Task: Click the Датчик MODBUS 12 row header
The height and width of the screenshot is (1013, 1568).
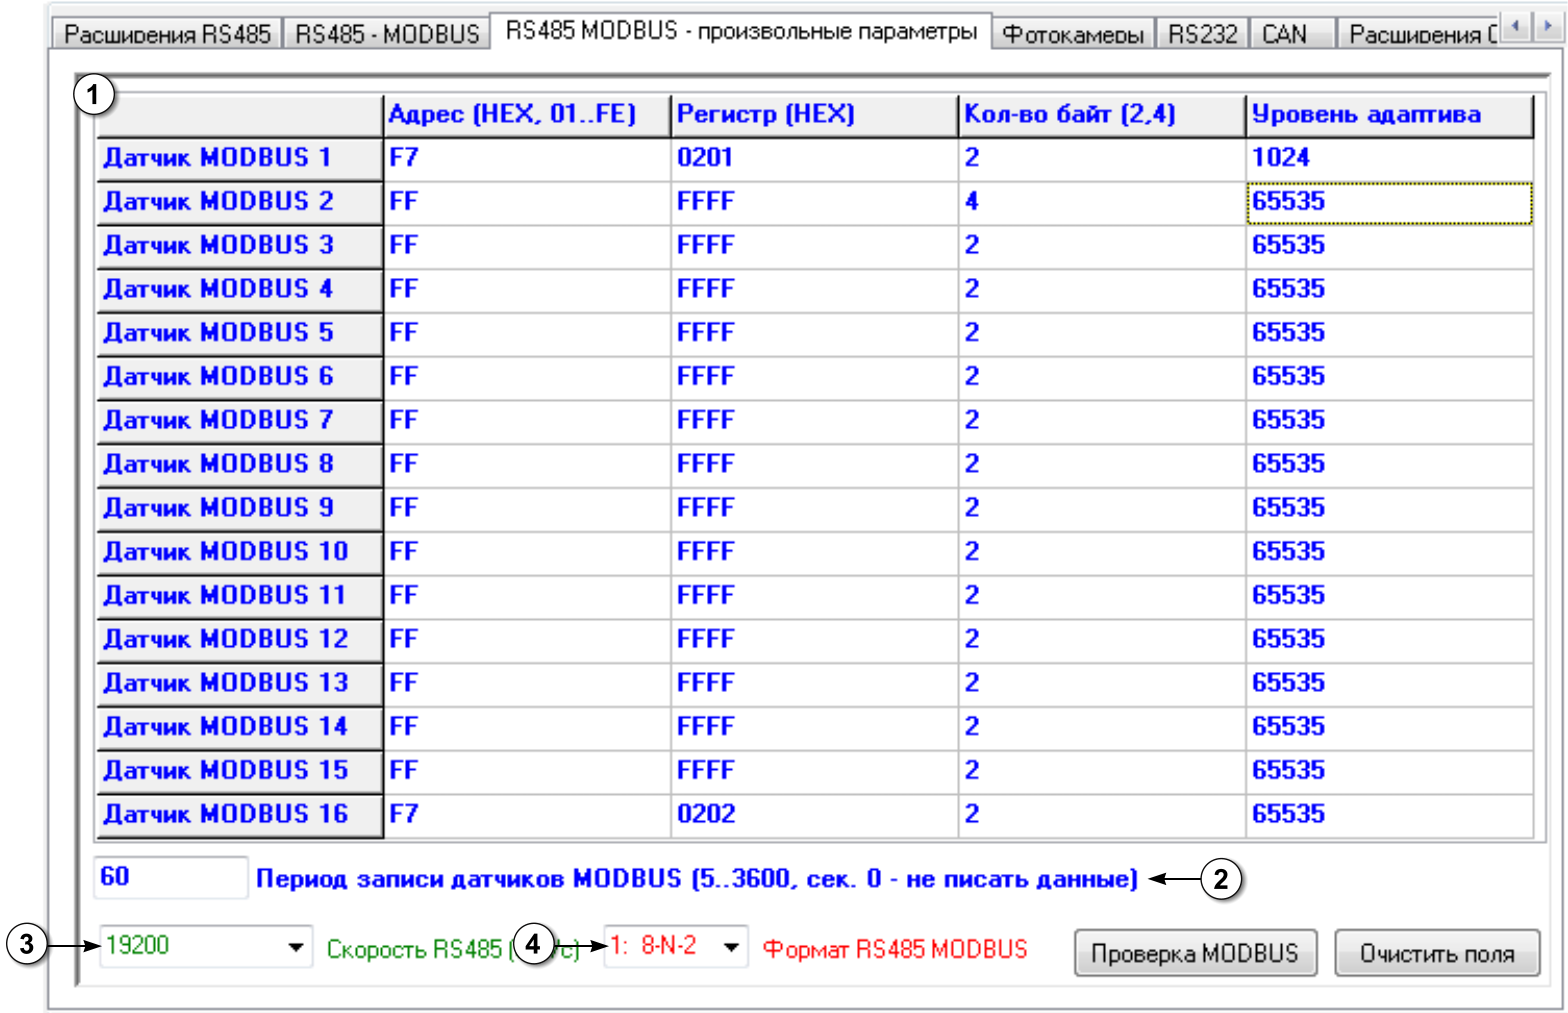Action: tap(240, 640)
